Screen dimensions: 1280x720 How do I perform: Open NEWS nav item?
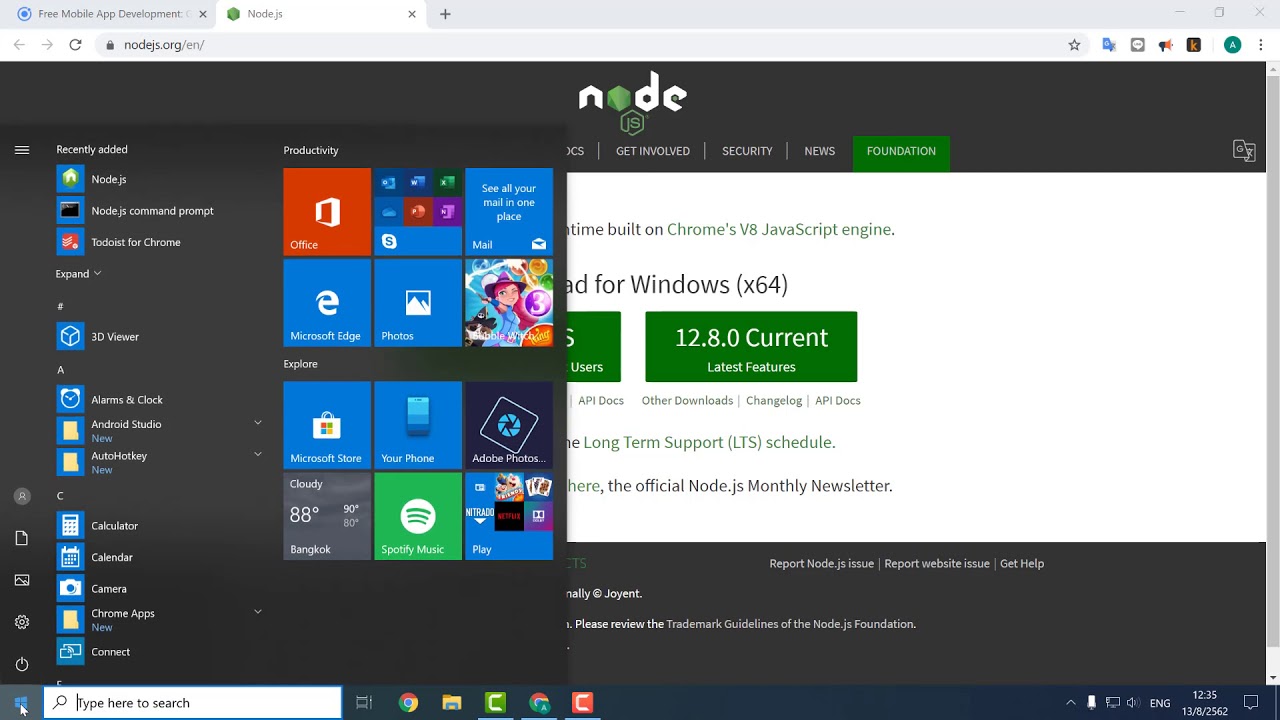click(819, 151)
